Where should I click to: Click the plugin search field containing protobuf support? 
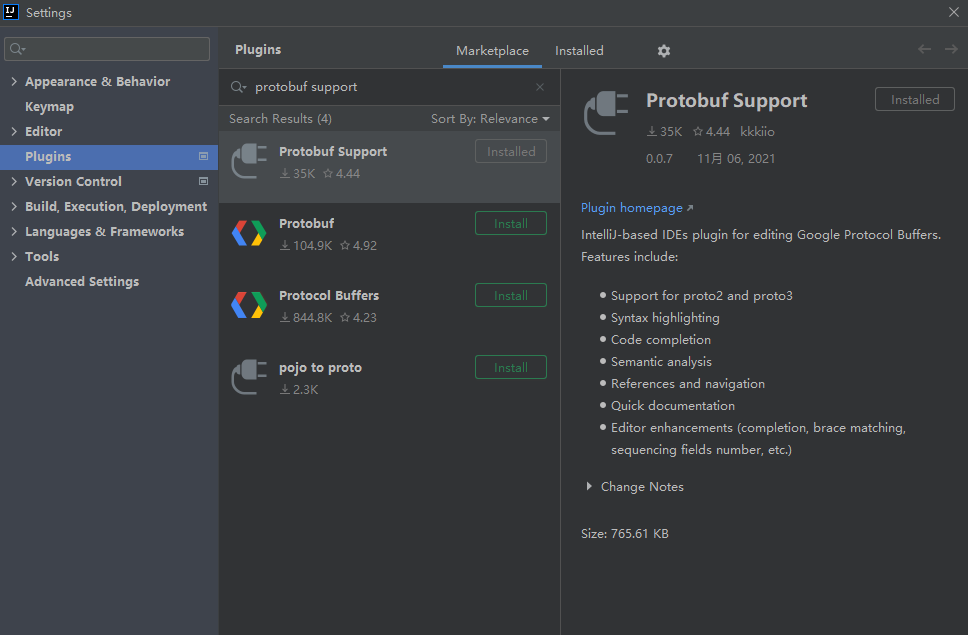pyautogui.click(x=389, y=87)
